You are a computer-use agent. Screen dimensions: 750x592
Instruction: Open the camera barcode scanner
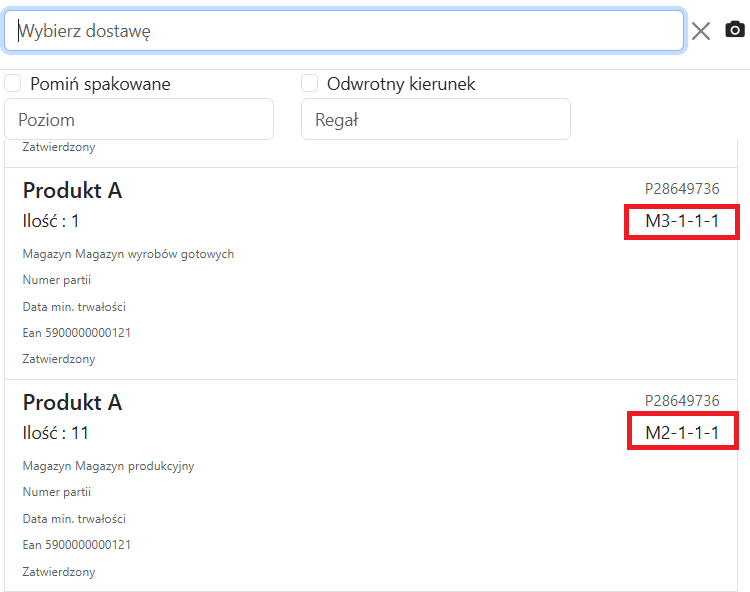click(x=735, y=30)
